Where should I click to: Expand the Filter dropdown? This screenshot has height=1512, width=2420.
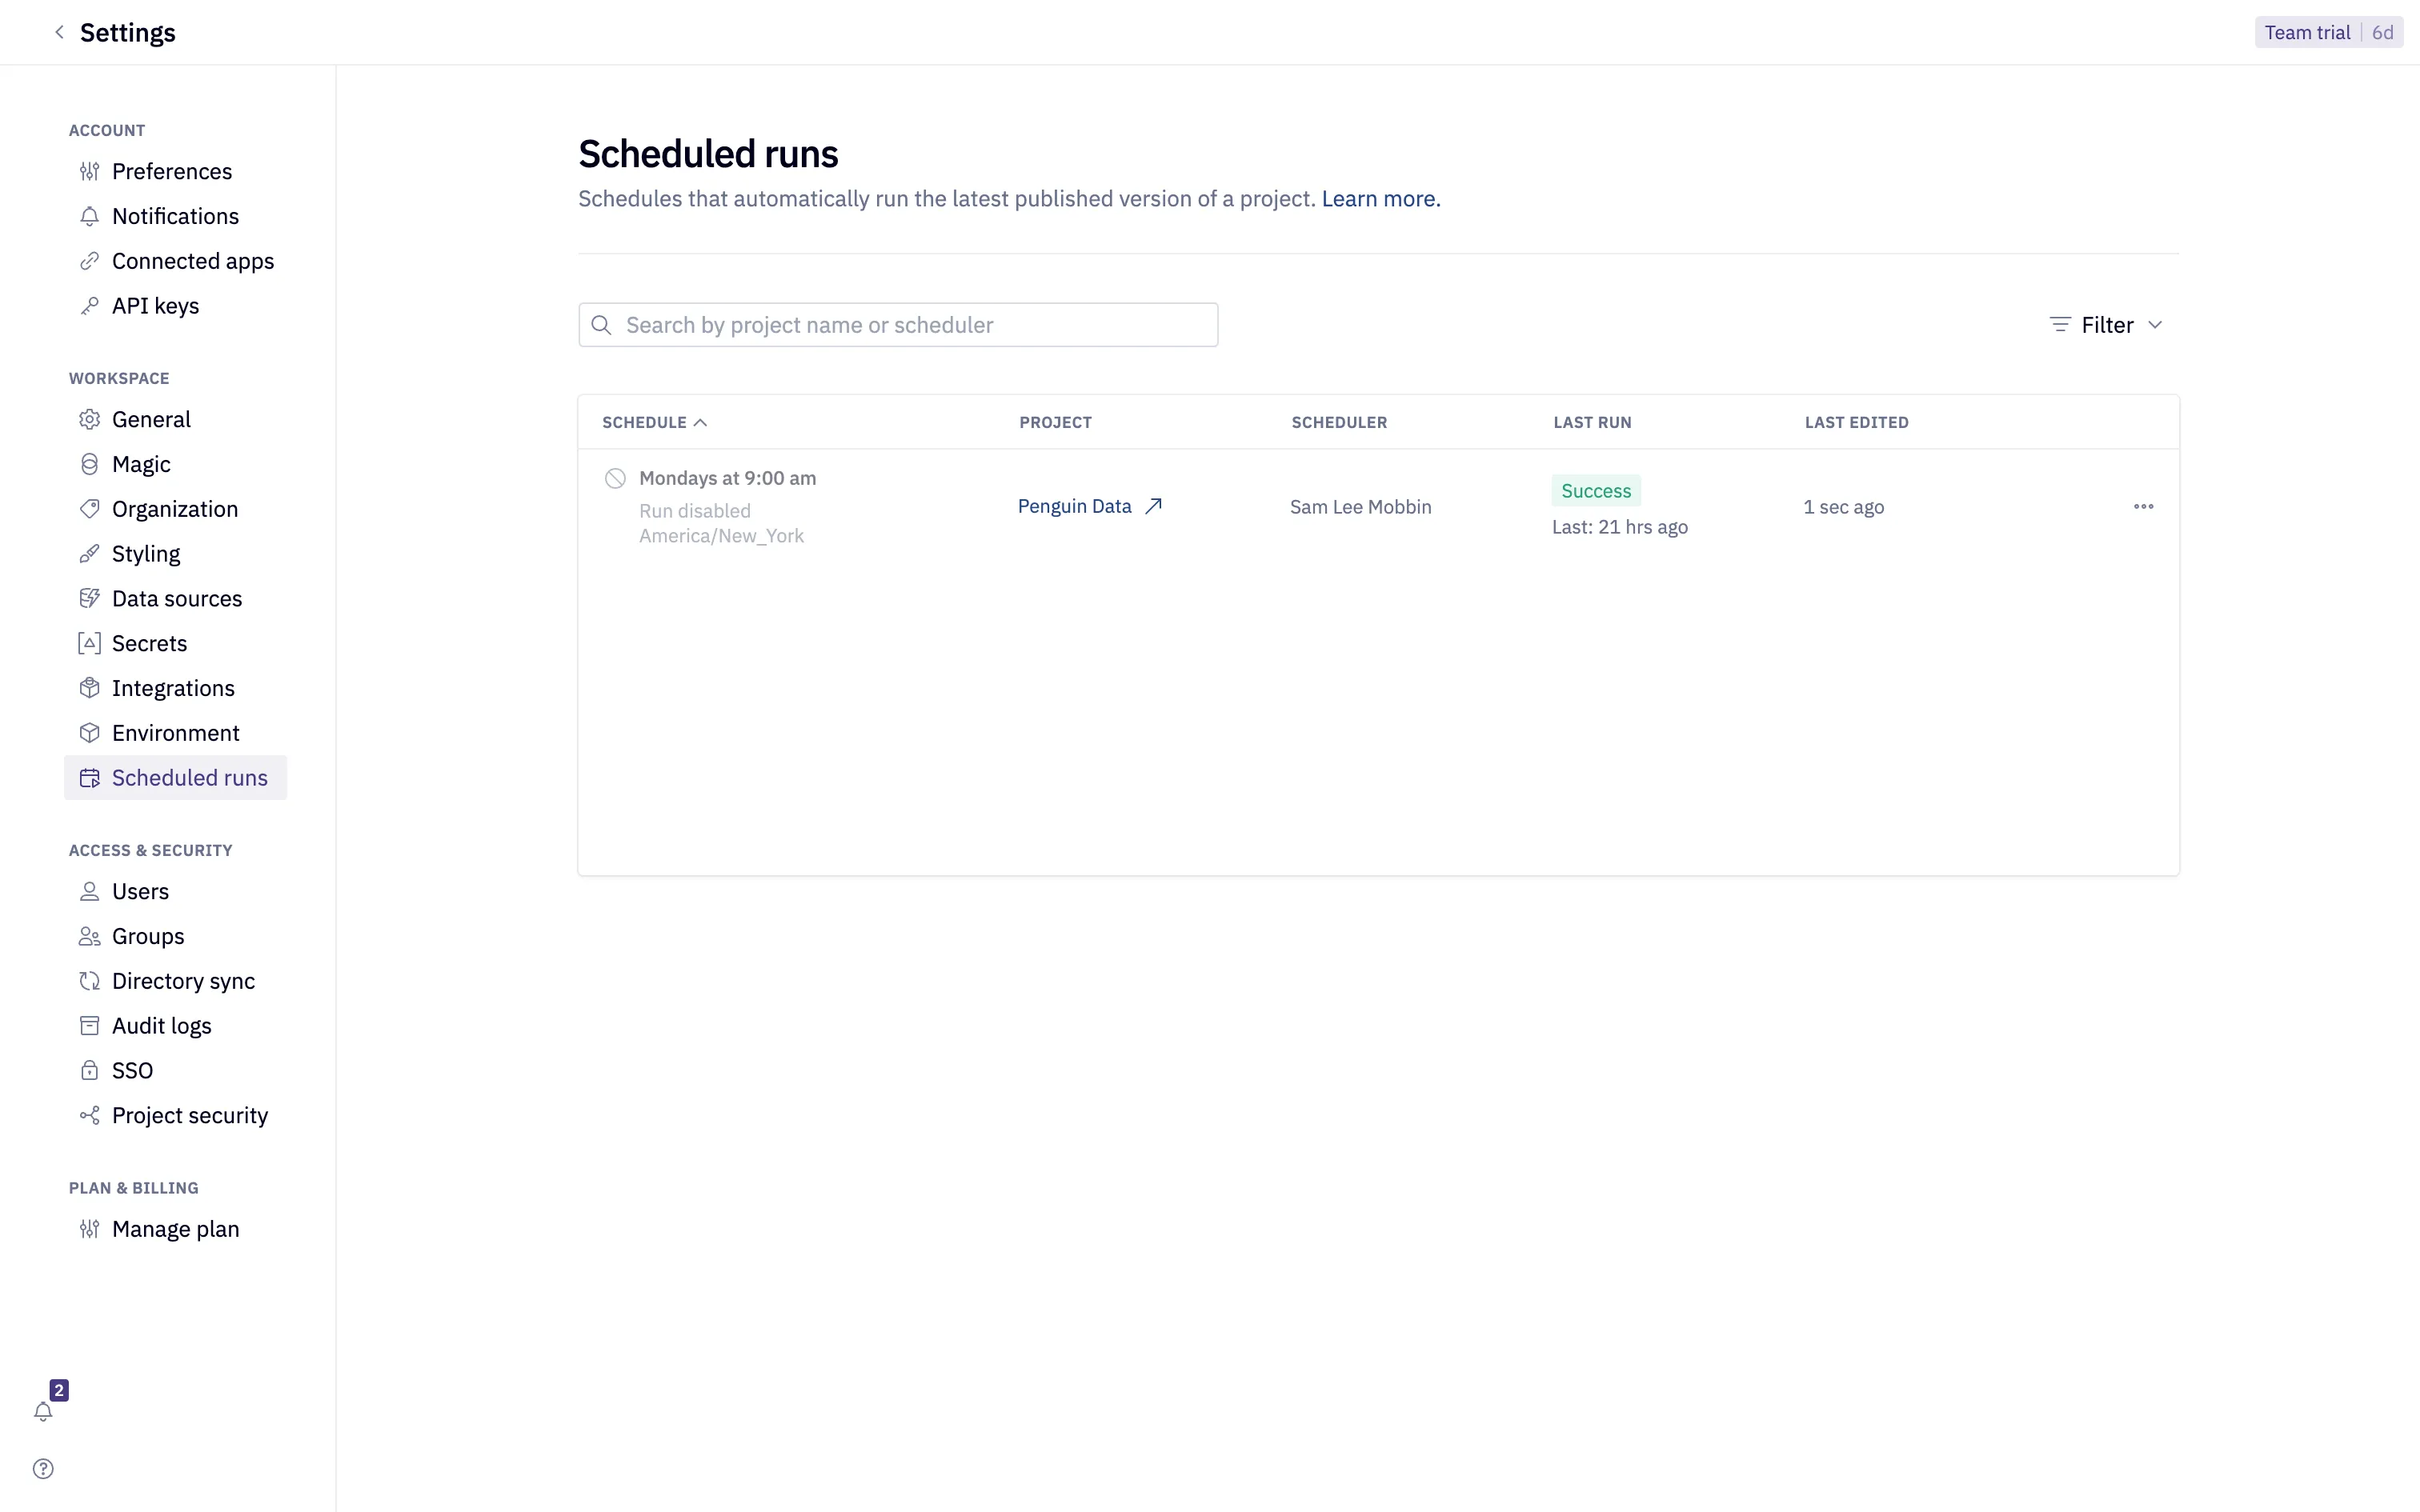pos(2106,325)
